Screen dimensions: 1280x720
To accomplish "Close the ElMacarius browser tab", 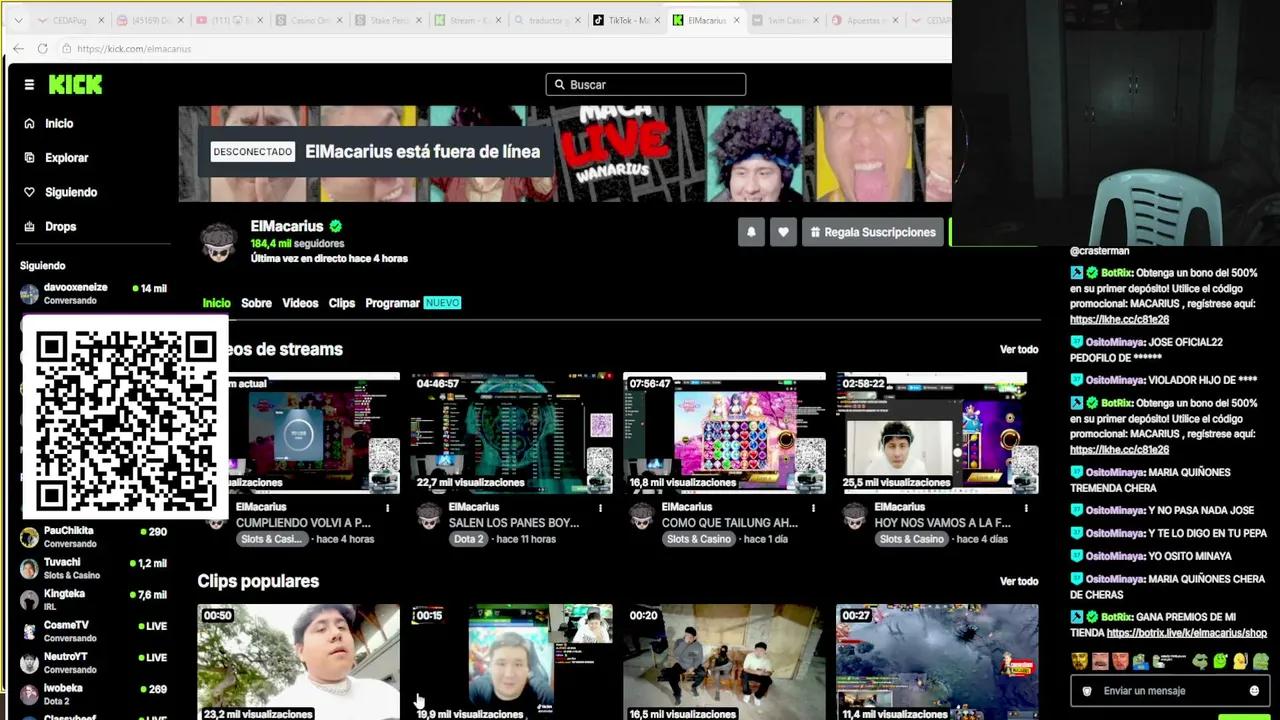I will tap(737, 20).
